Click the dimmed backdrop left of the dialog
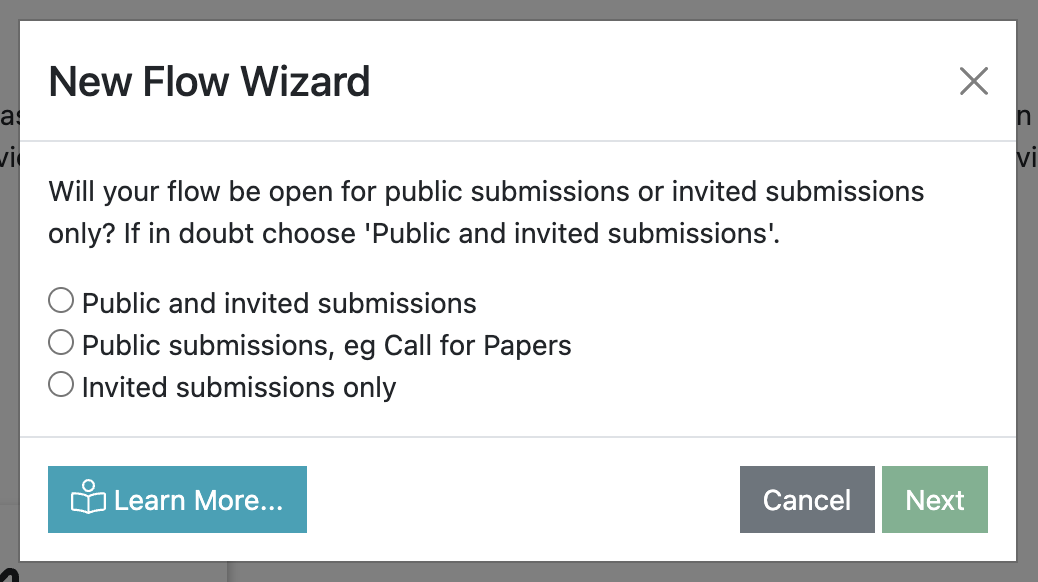 (x=9, y=300)
